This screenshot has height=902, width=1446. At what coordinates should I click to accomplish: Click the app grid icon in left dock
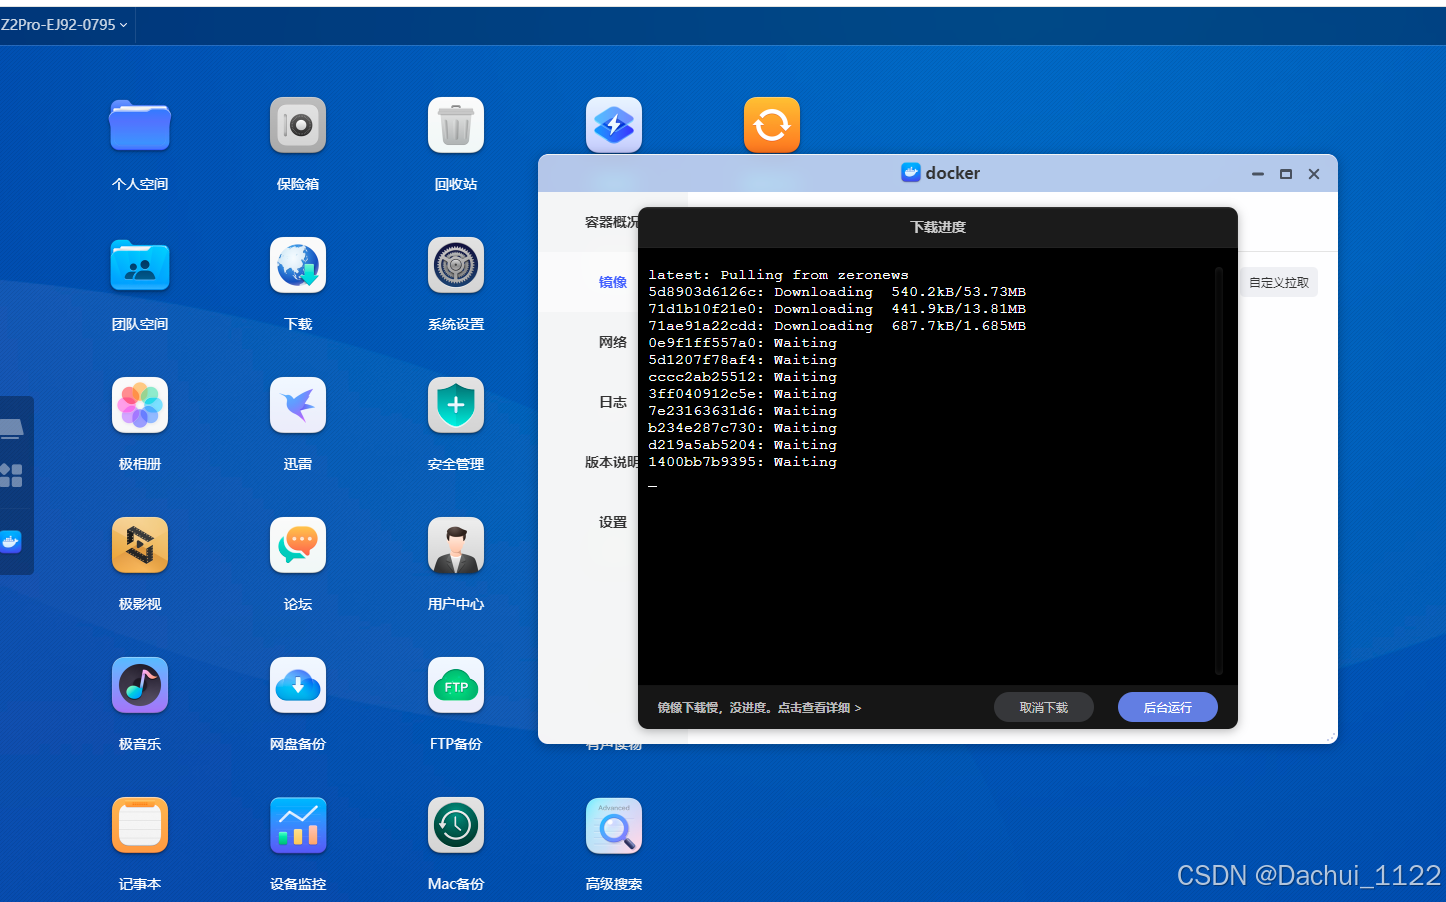11,475
